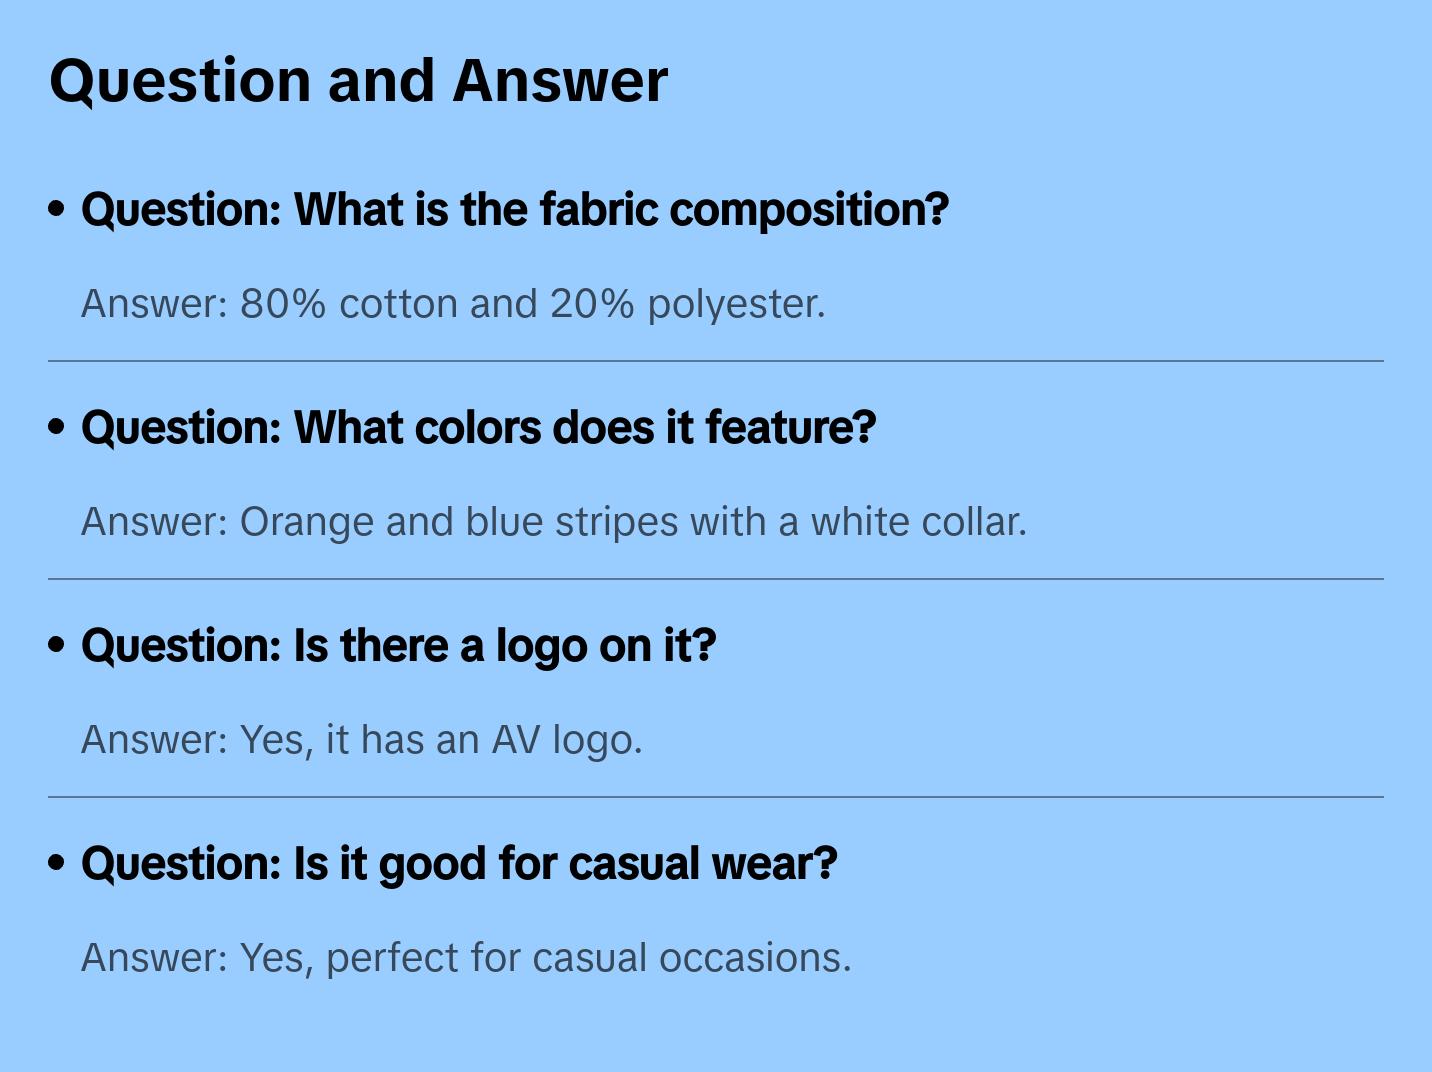Image resolution: width=1432 pixels, height=1072 pixels.
Task: Click the bullet beside the casual wear question
Action: 57,863
